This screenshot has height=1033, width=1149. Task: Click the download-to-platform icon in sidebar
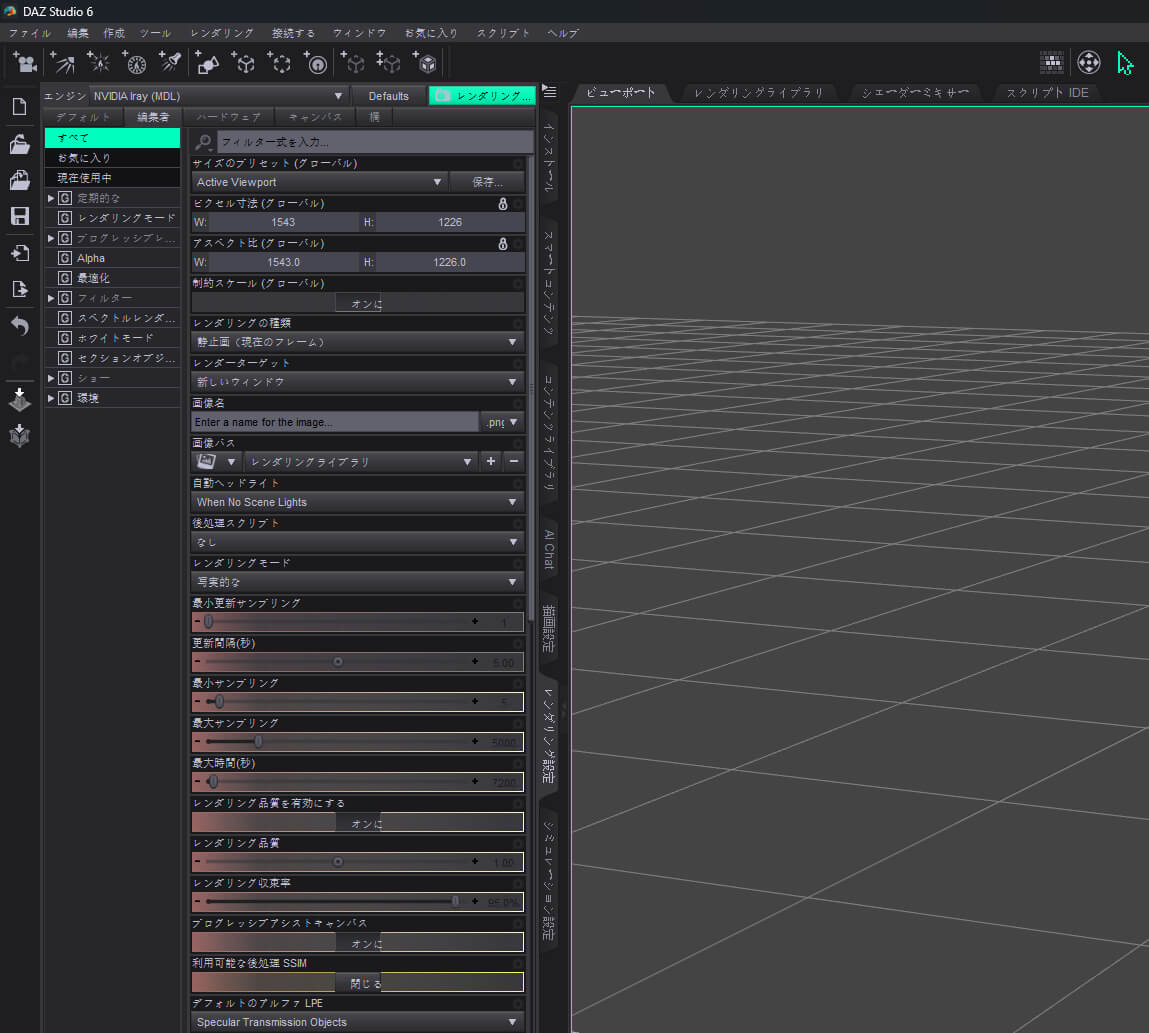[20, 399]
